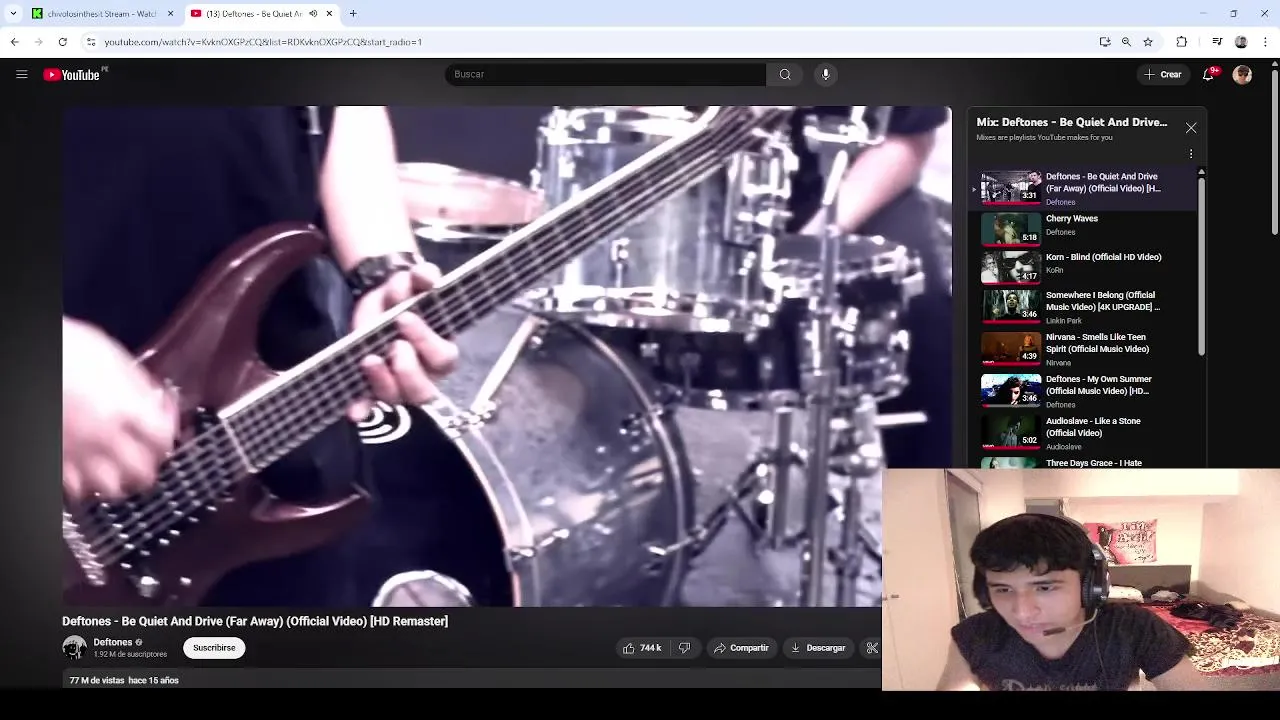The width and height of the screenshot is (1280, 720).
Task: Open the zoom magnifier in address bar
Action: (x=1126, y=42)
